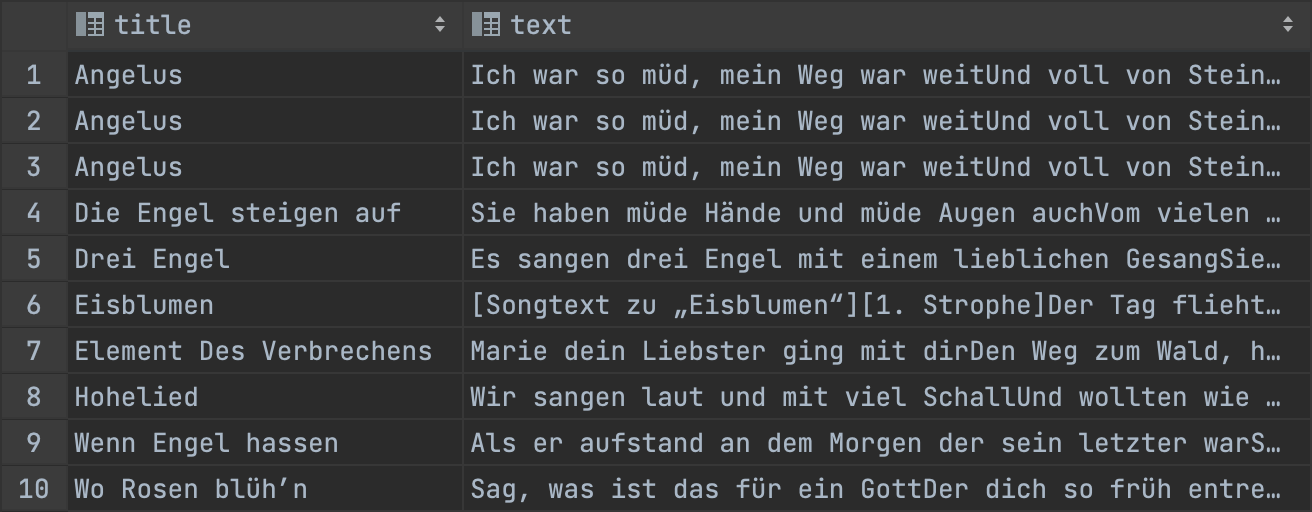The height and width of the screenshot is (512, 1312).
Task: Sort by the title column arrows
Action: coord(440,26)
